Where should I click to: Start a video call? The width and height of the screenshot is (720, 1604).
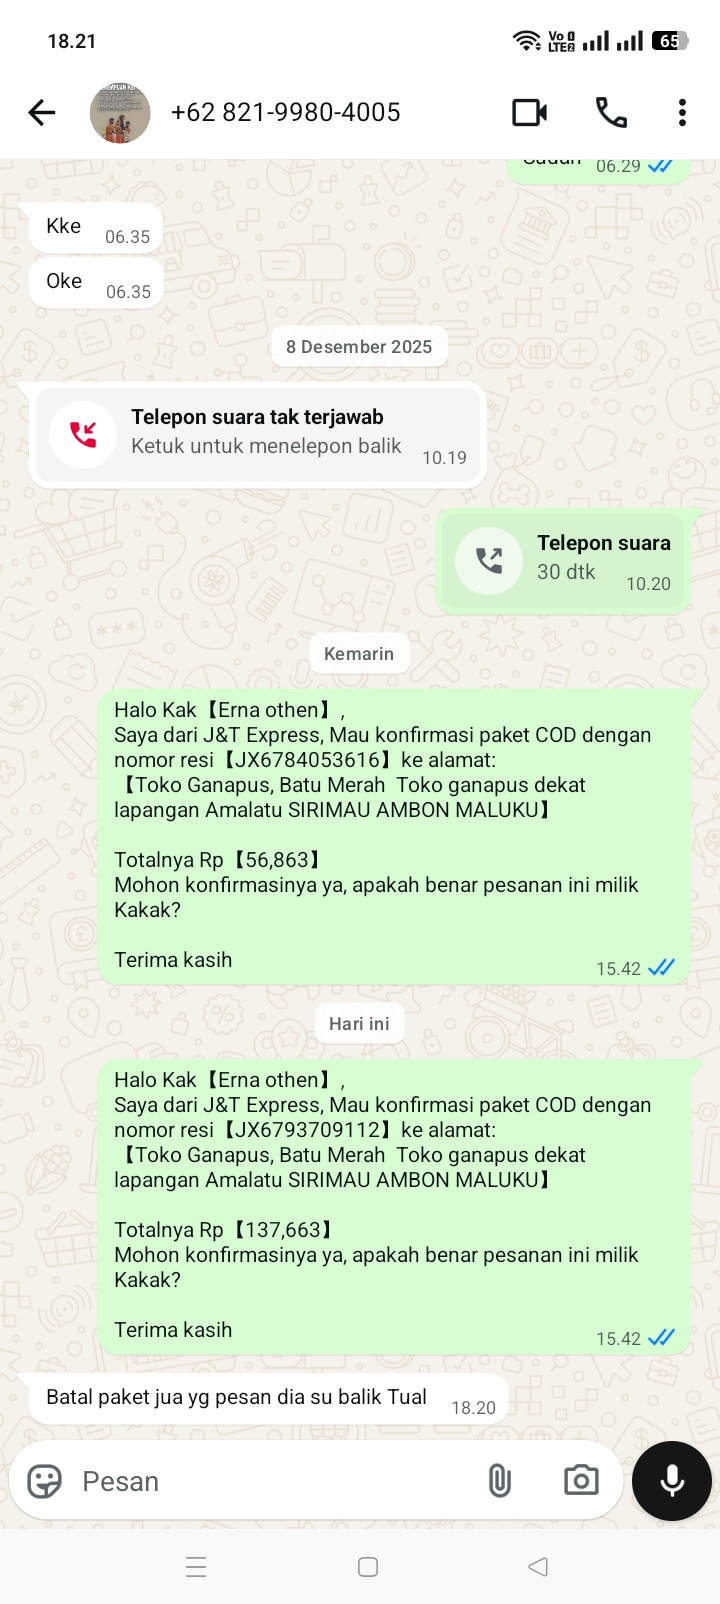tap(529, 112)
